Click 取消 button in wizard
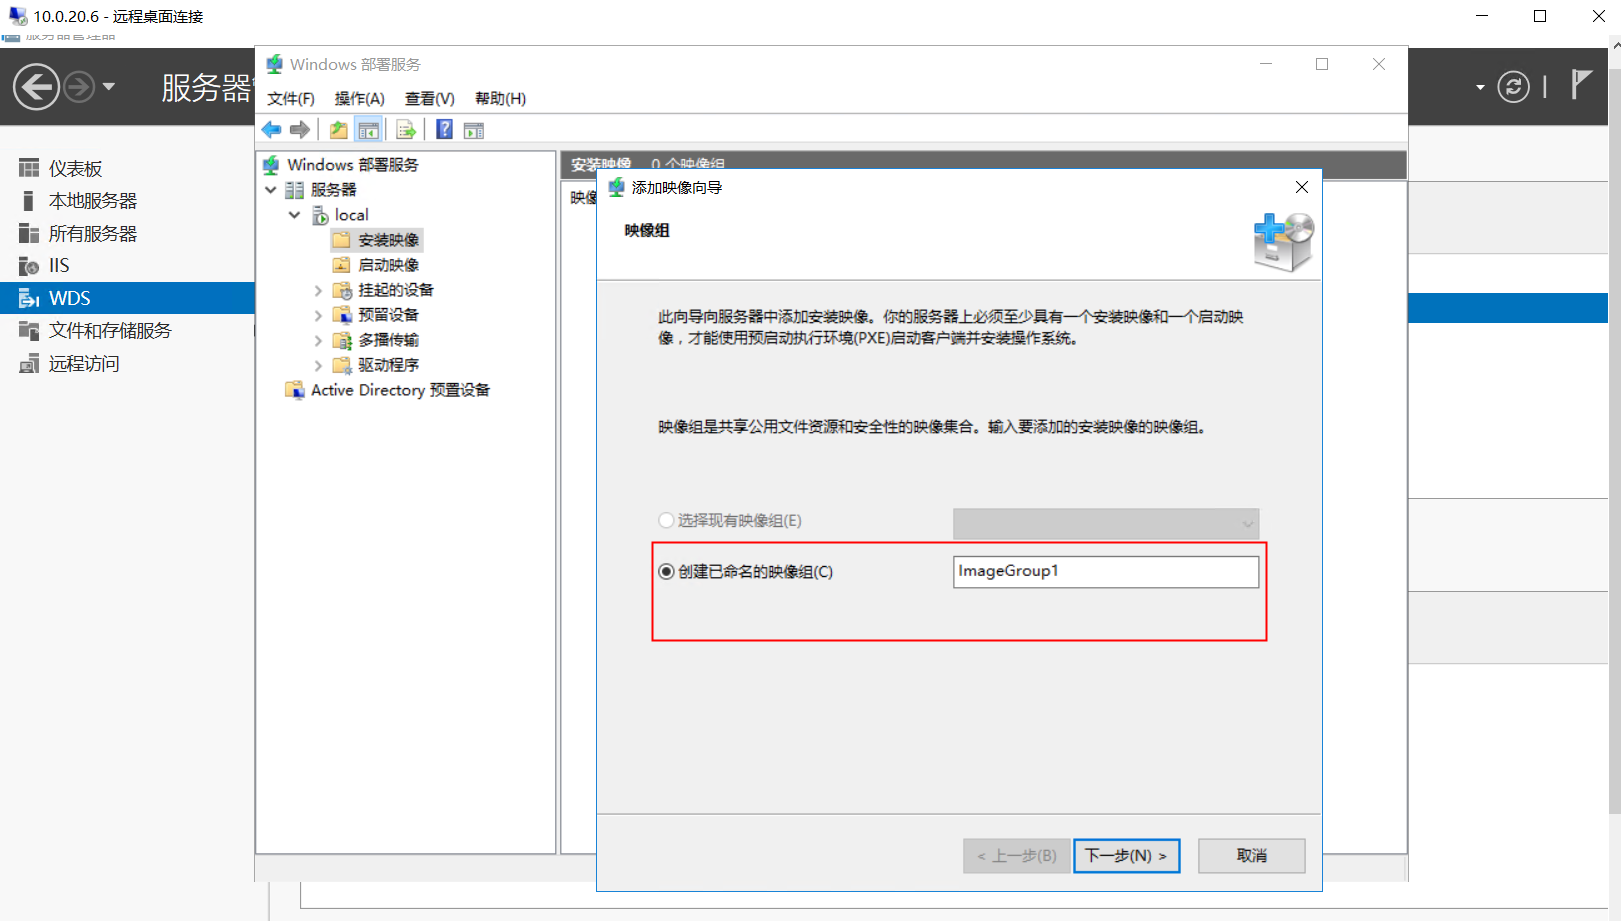 [1252, 856]
